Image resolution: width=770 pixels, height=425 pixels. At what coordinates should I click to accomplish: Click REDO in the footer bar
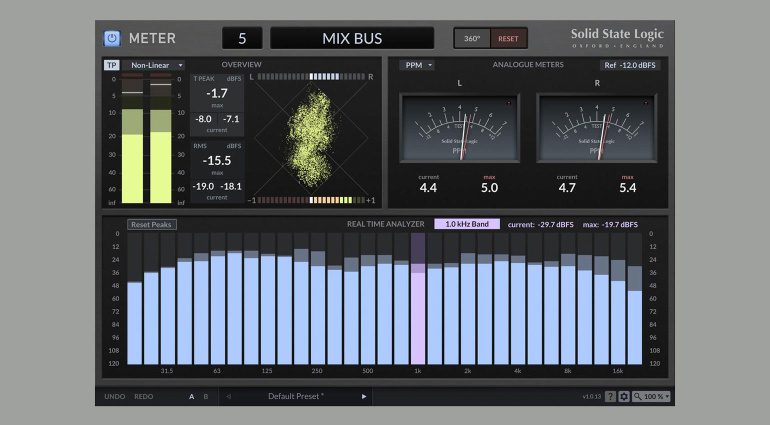click(x=144, y=397)
